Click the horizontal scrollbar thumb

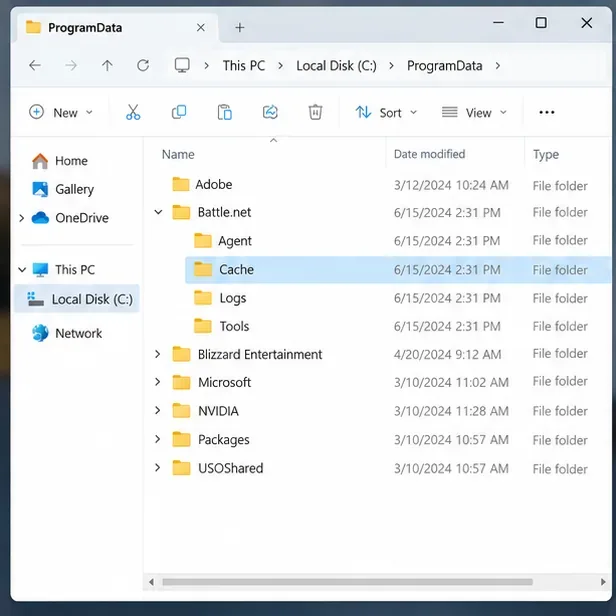click(347, 582)
